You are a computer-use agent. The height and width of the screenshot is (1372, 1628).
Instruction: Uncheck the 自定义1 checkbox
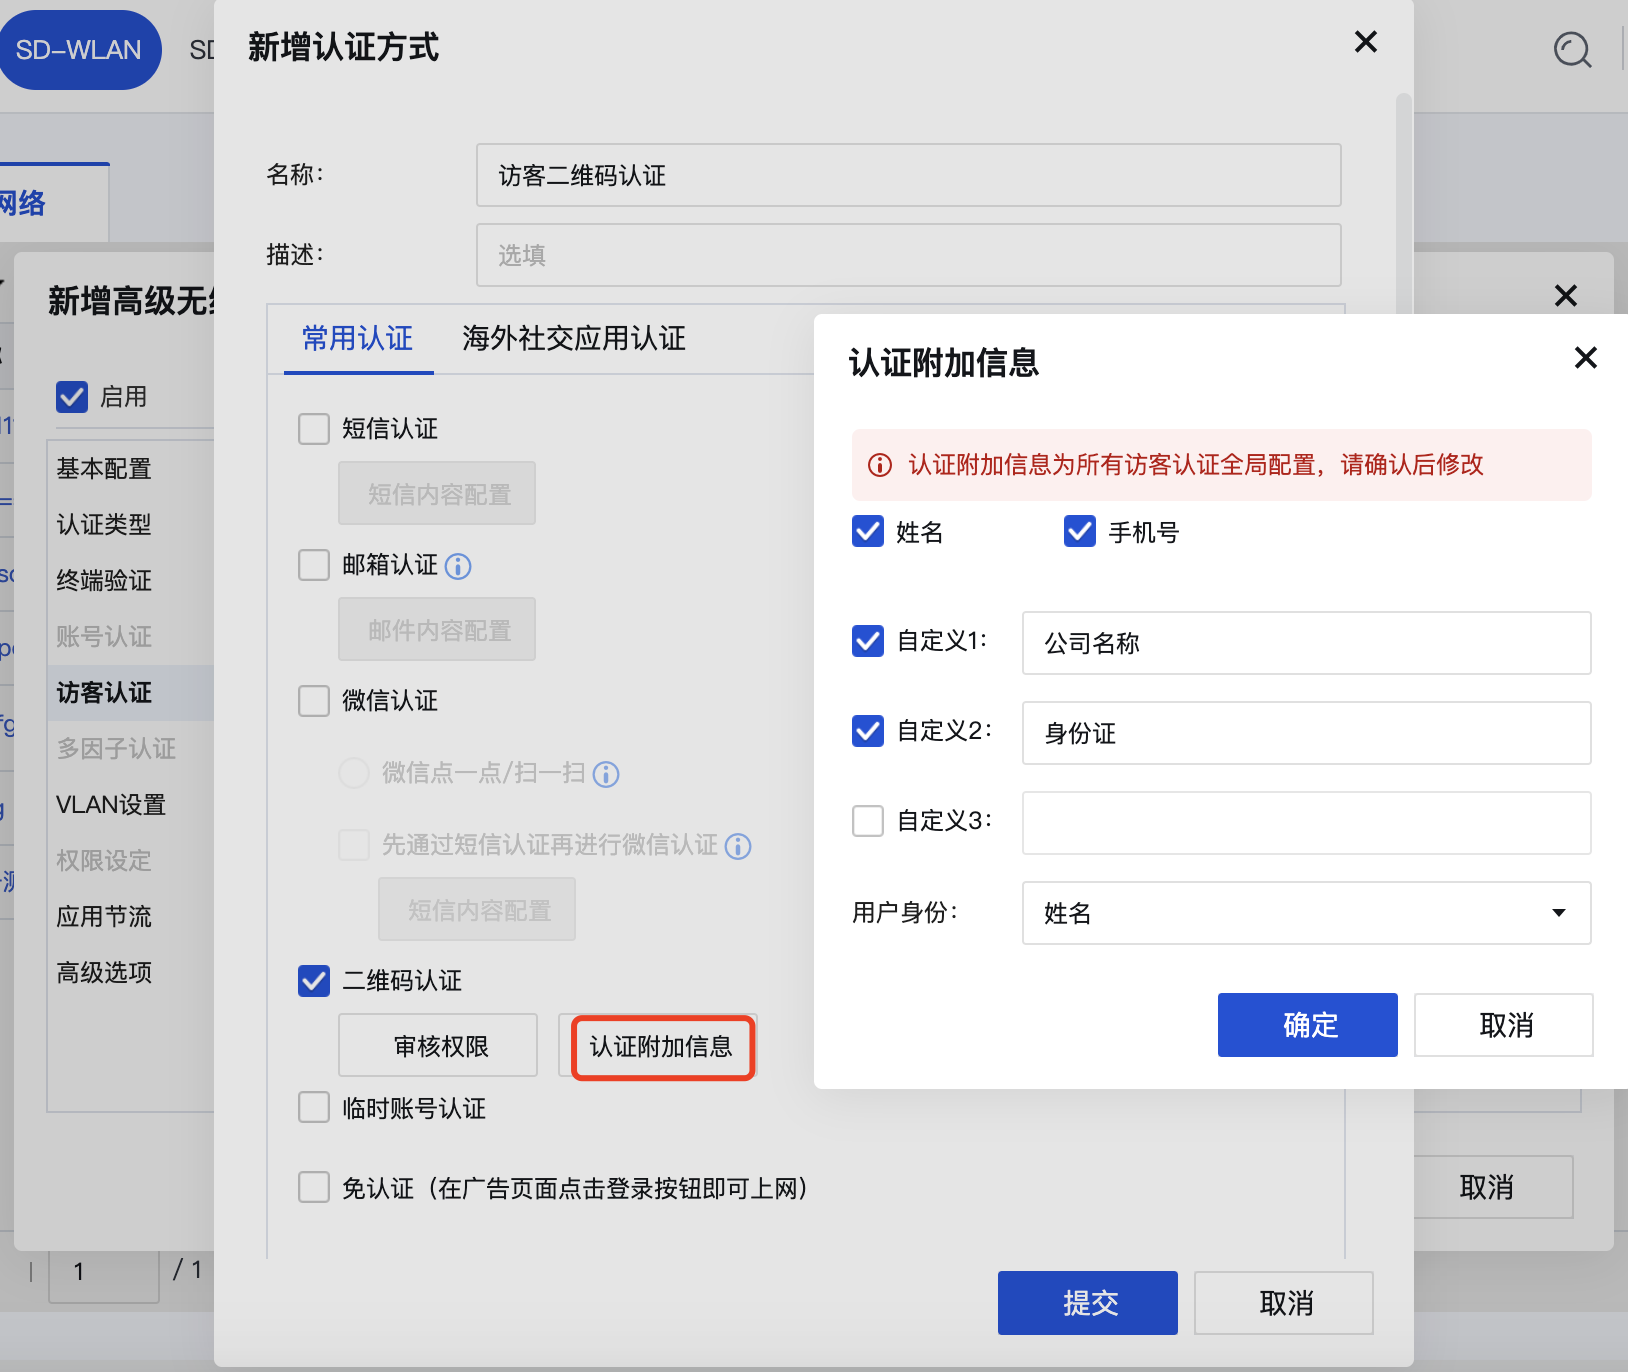tap(868, 641)
